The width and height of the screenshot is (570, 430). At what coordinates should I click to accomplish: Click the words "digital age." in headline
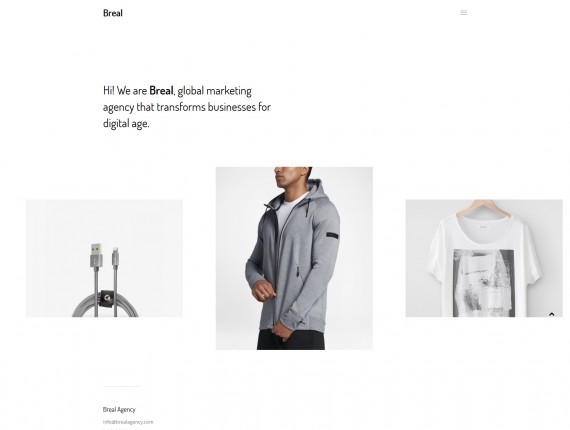(x=126, y=123)
